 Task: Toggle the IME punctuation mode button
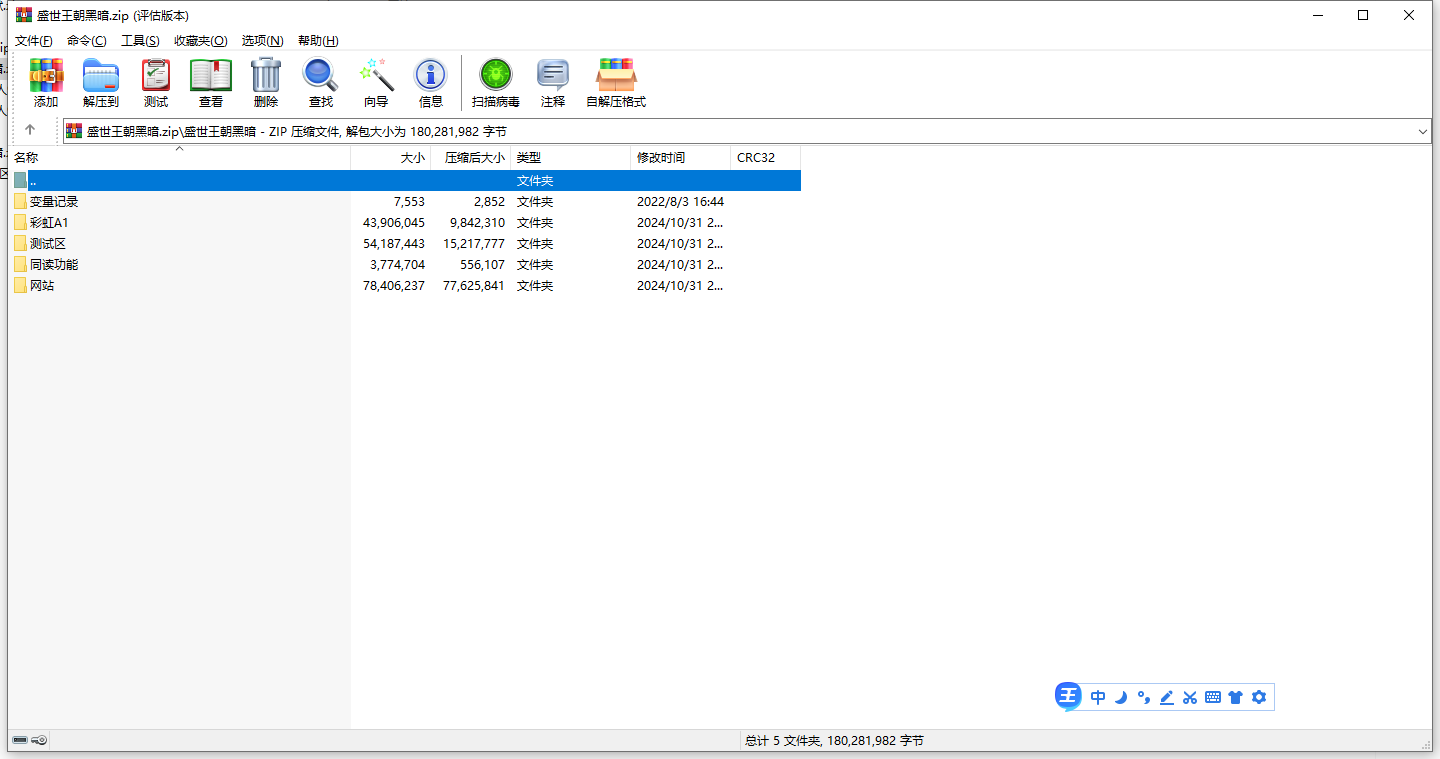(1144, 697)
